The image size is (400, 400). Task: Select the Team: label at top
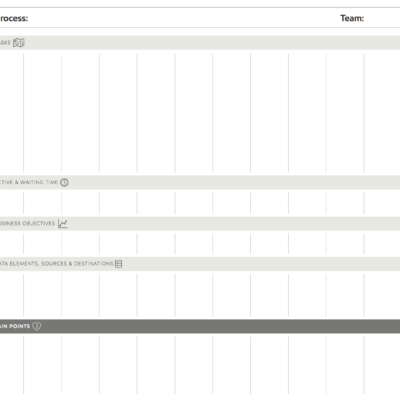coord(352,18)
